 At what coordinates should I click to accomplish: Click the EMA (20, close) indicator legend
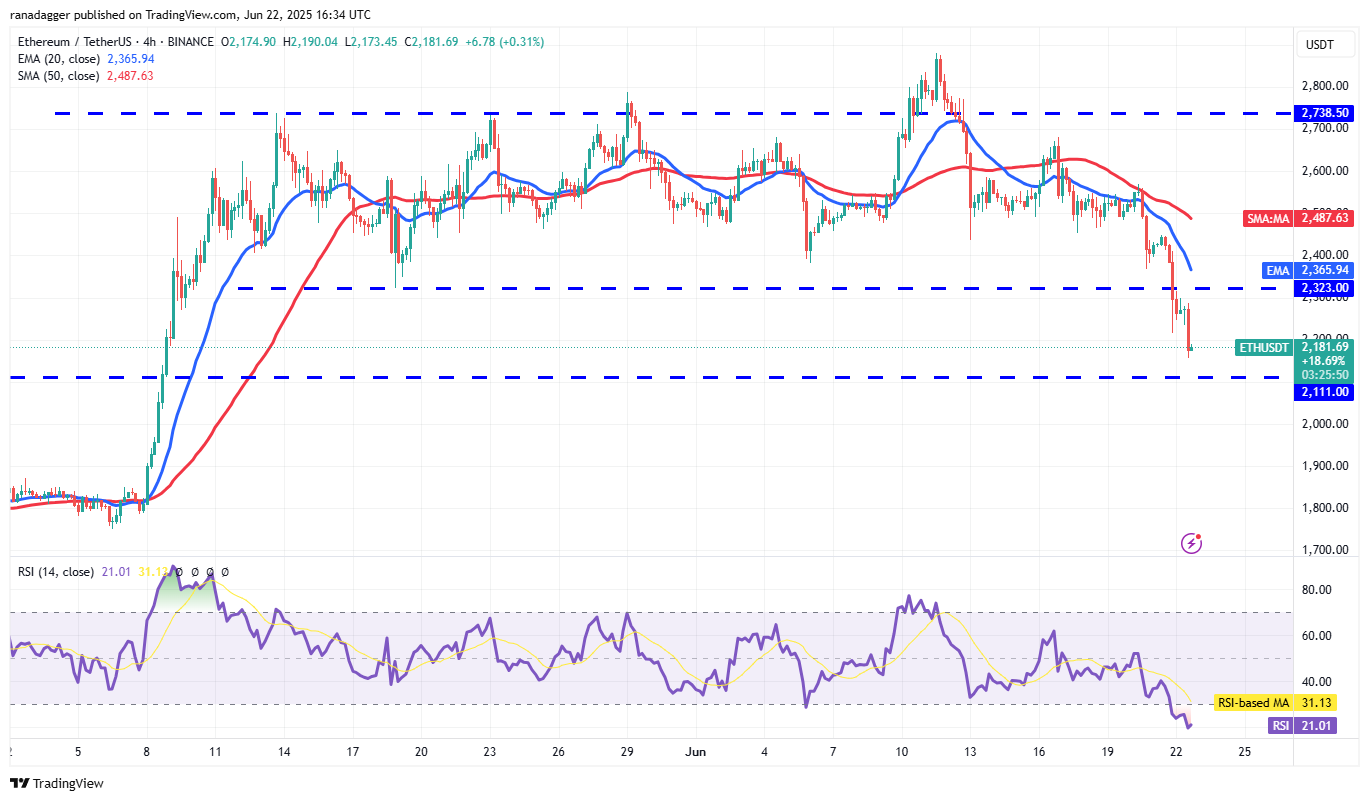coord(58,59)
